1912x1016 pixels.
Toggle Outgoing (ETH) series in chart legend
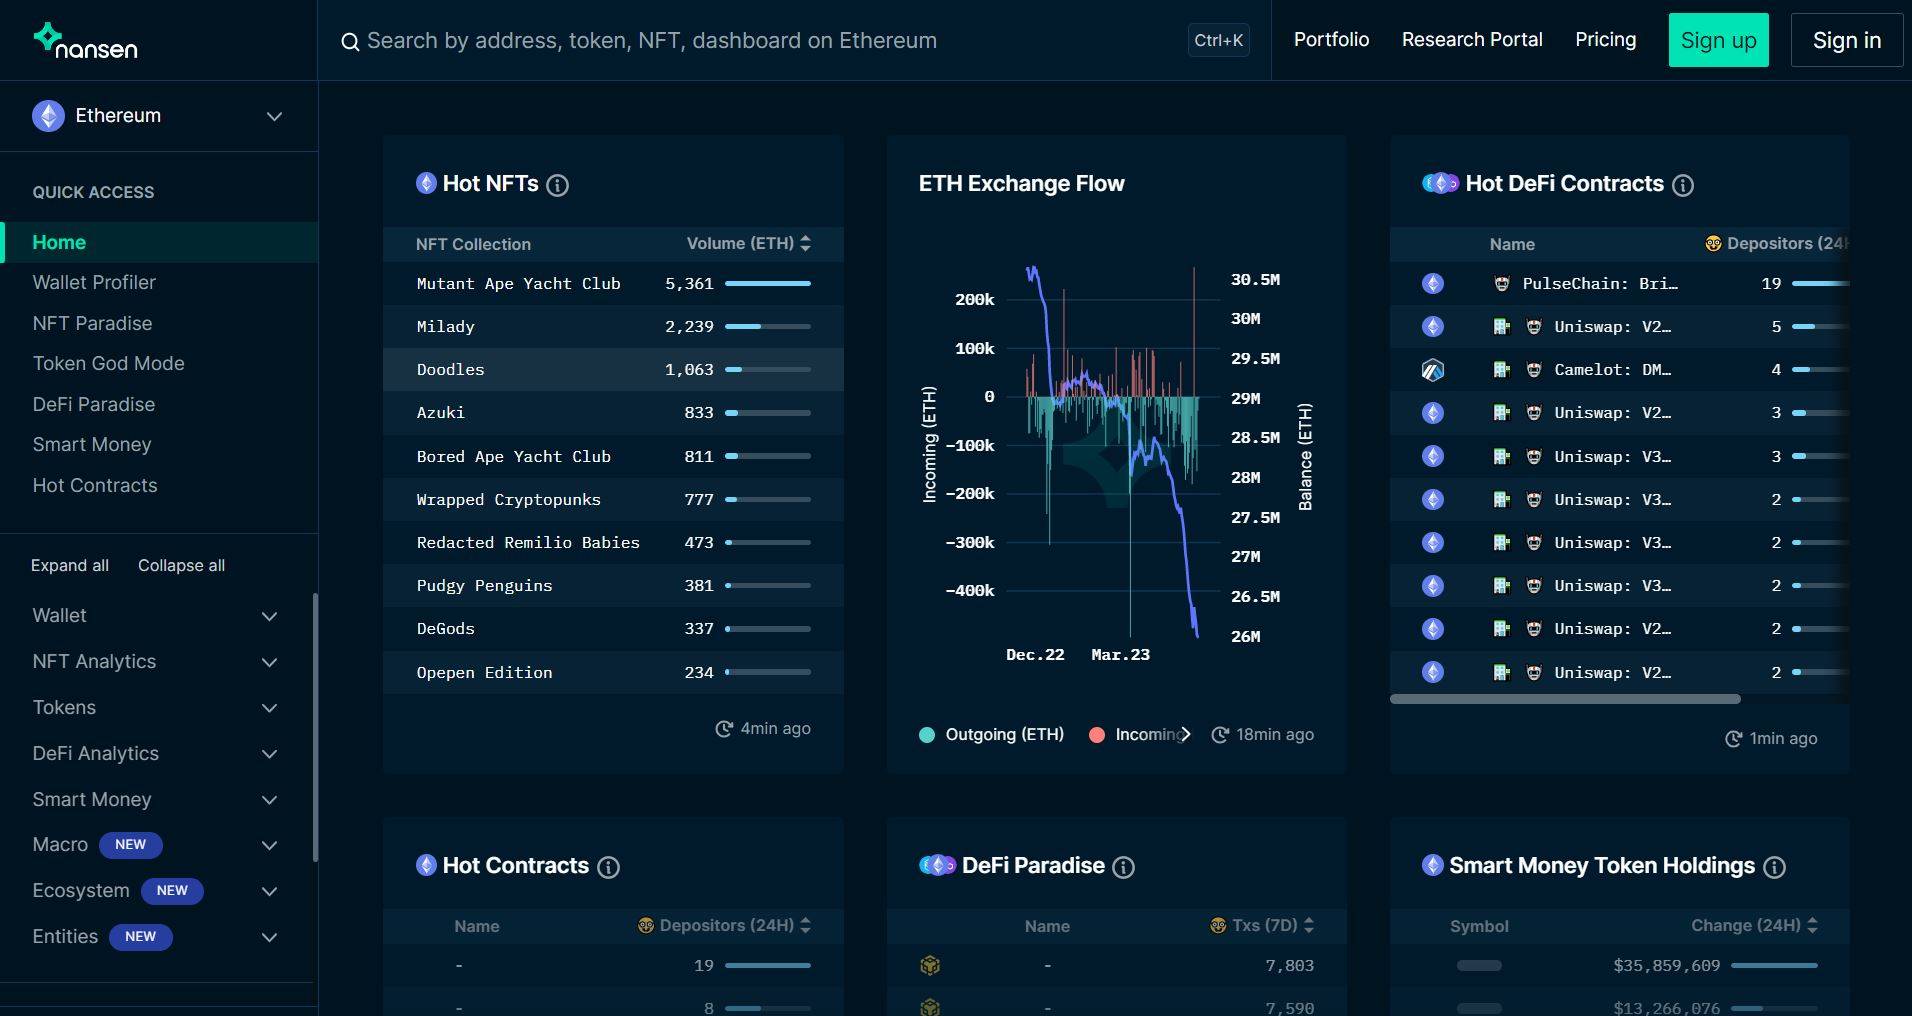[991, 734]
